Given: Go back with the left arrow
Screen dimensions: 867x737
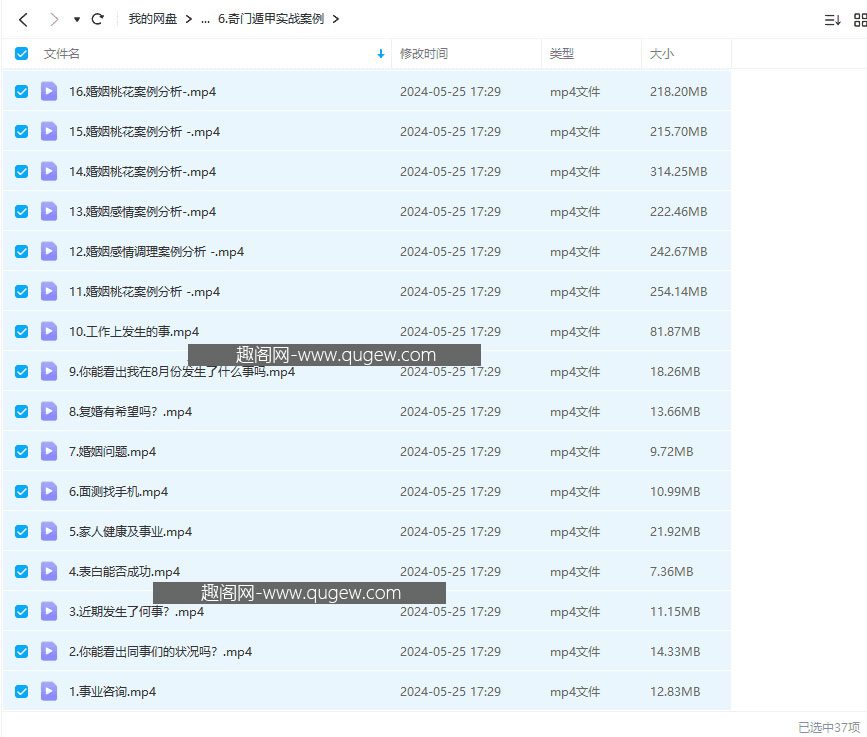Looking at the screenshot, I should 23,20.
